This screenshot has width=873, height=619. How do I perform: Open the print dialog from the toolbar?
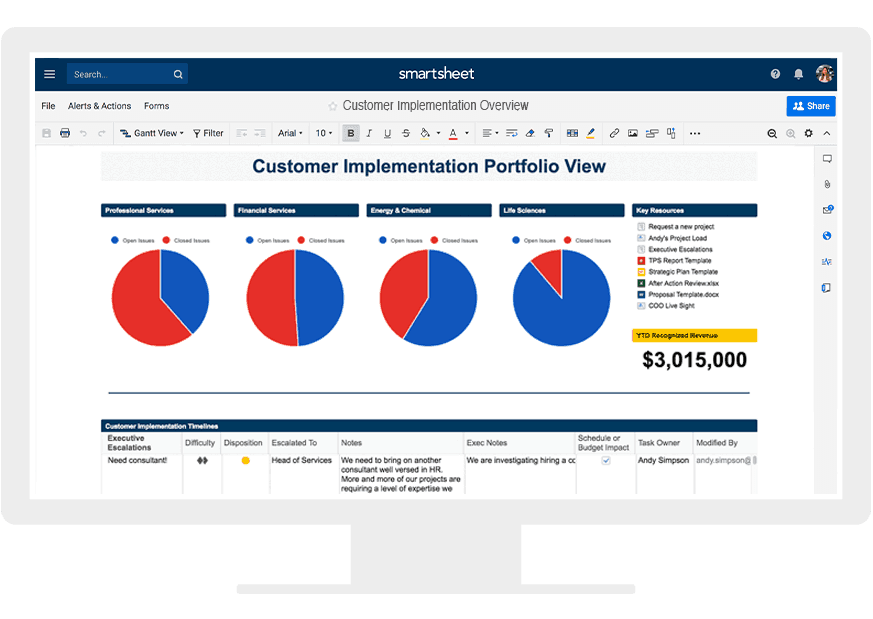coord(64,133)
